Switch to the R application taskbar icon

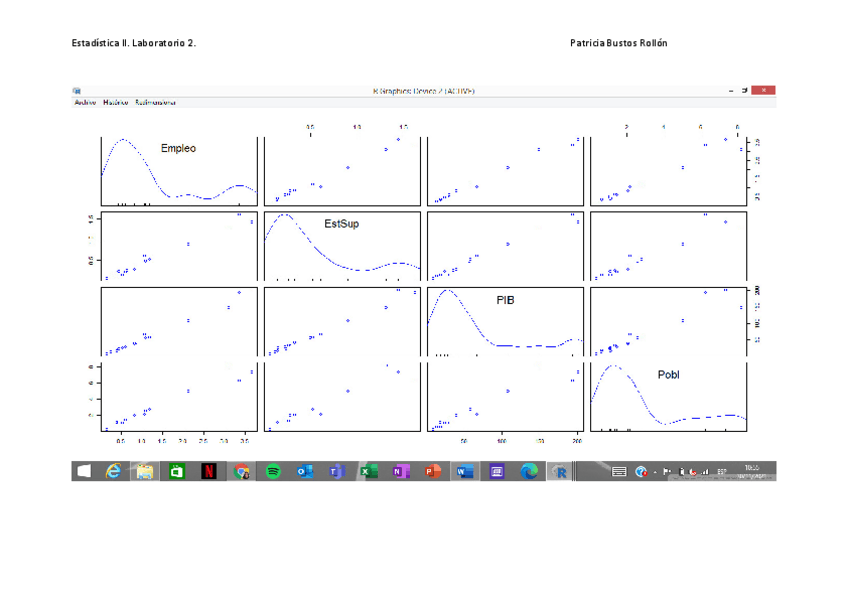pos(561,472)
